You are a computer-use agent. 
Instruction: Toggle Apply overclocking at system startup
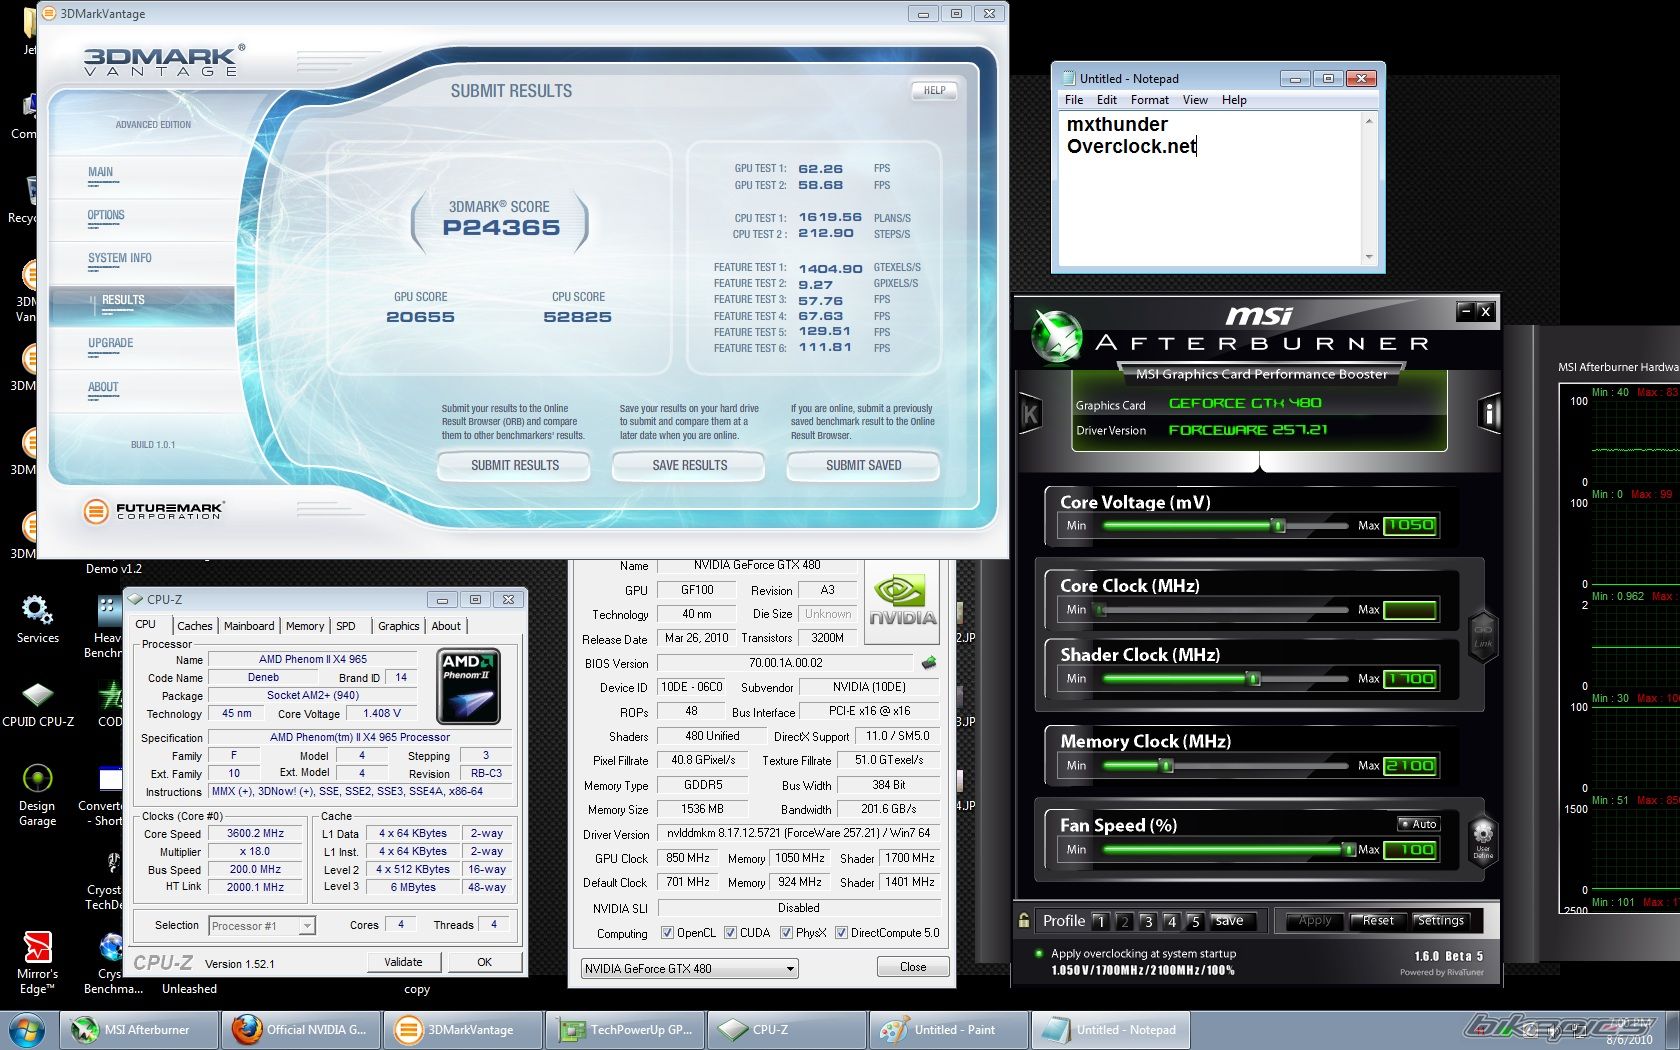pos(1040,954)
